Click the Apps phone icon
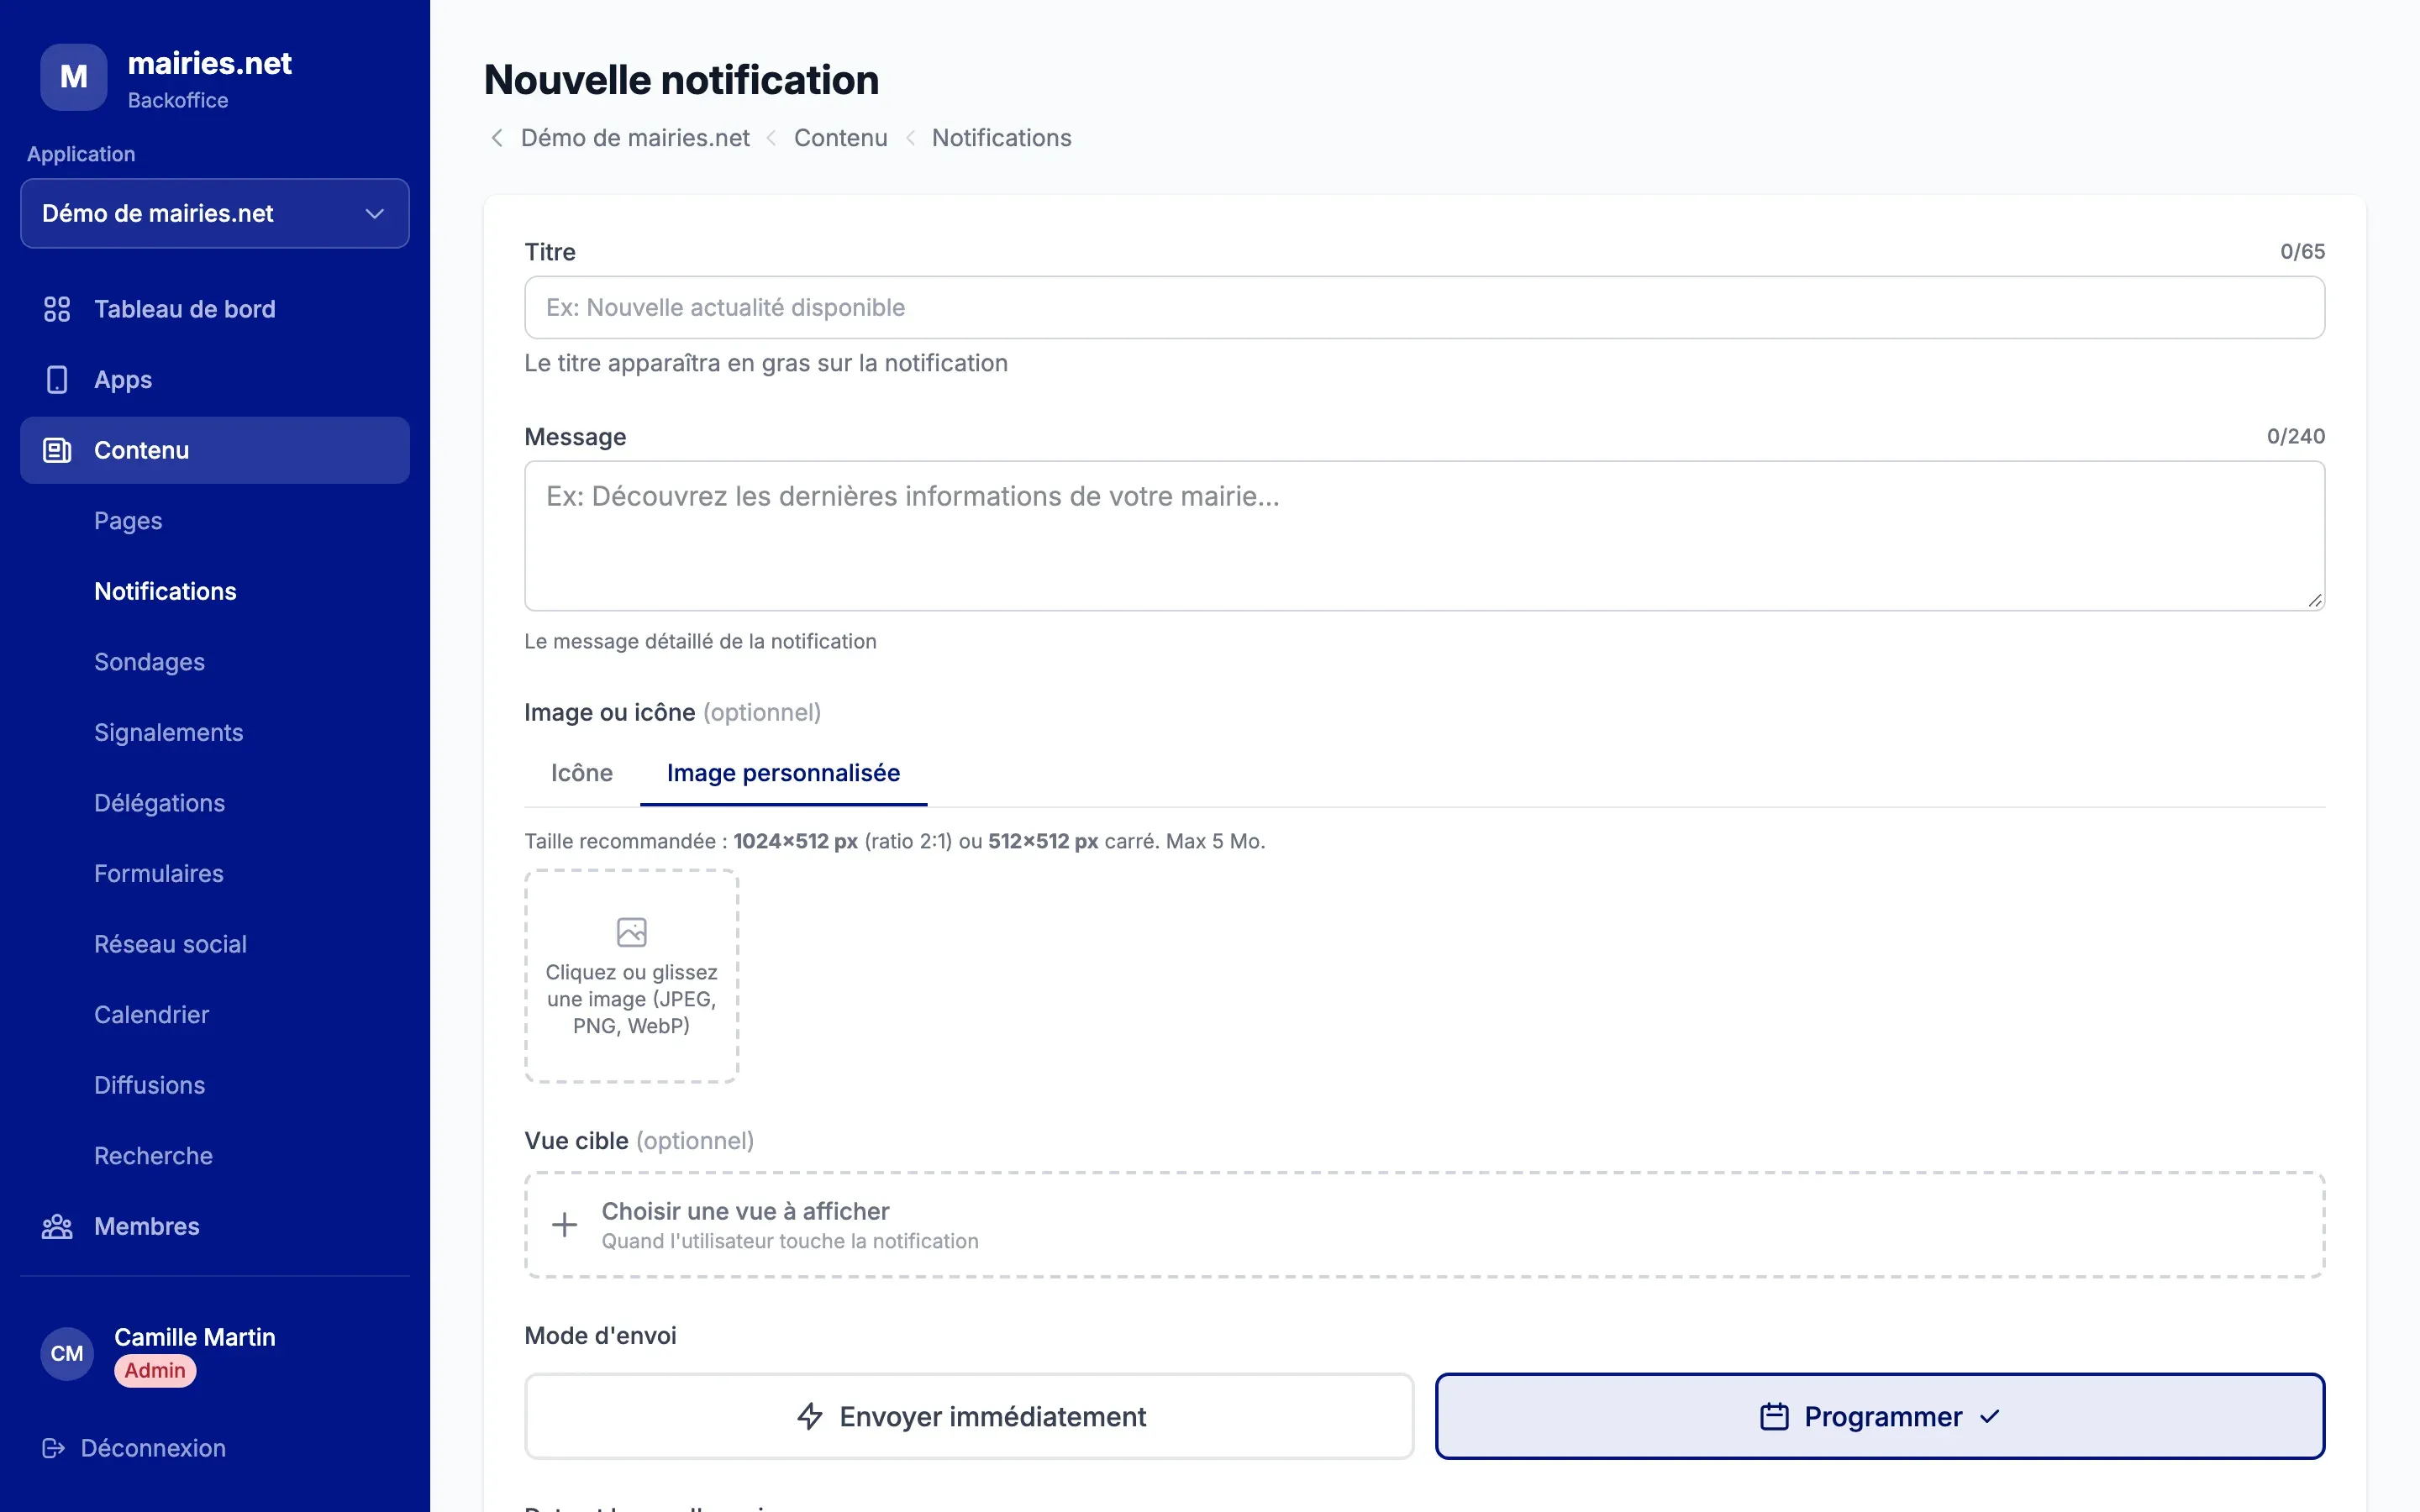2420x1512 pixels. 57,380
